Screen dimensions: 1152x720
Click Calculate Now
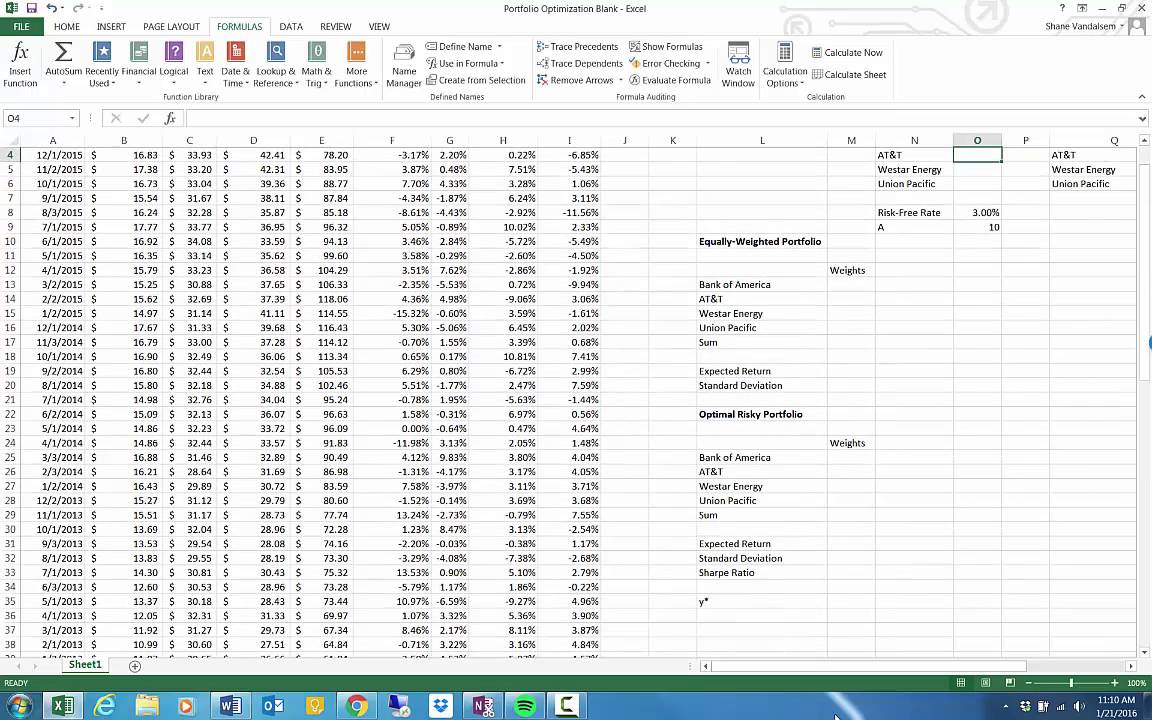[x=846, y=52]
